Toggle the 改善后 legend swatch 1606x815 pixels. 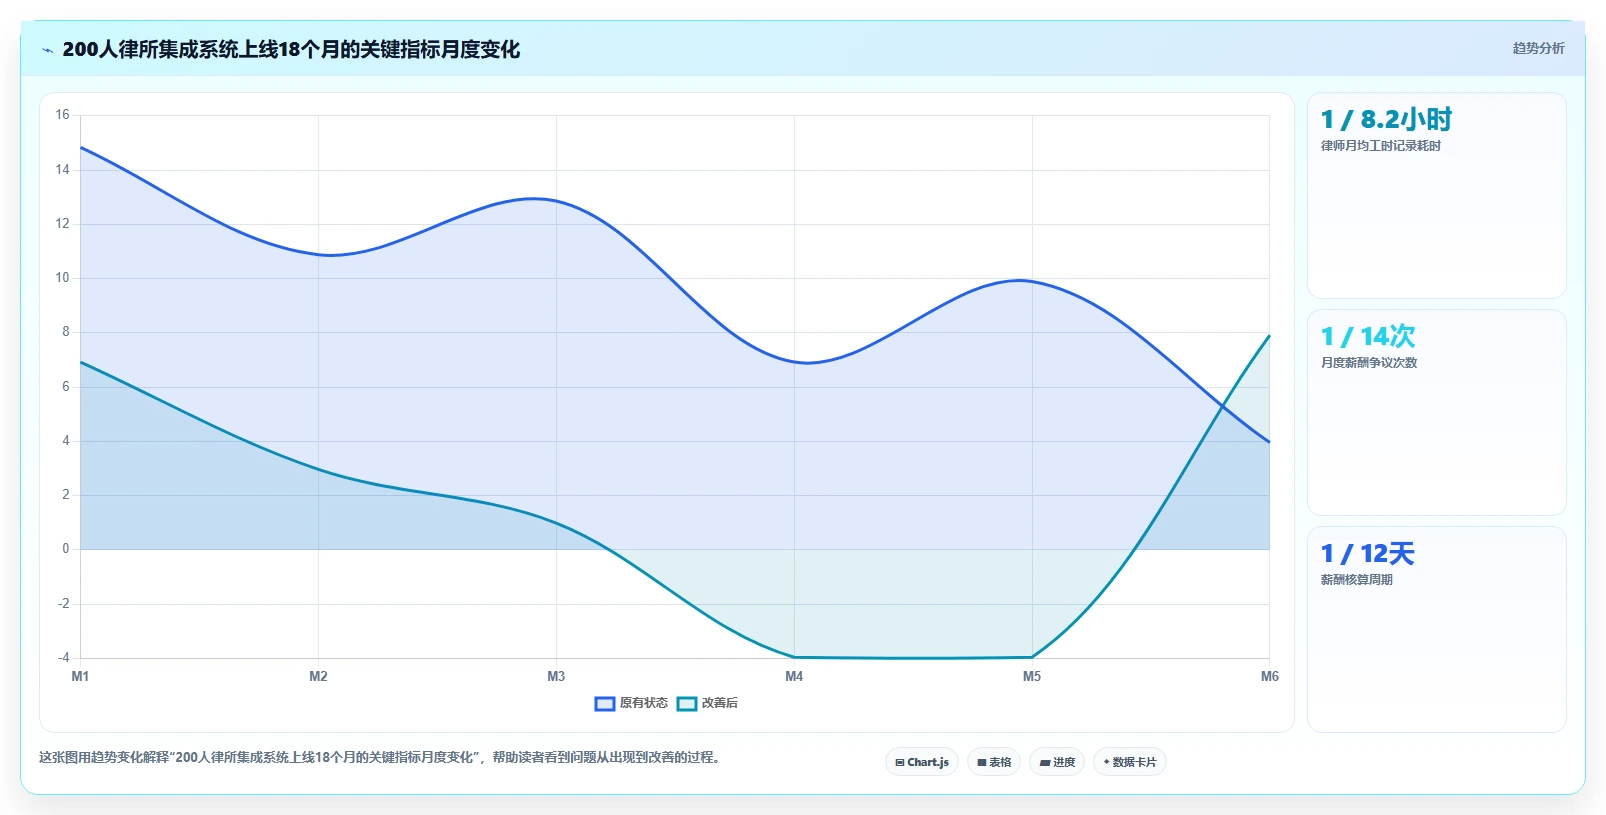pyautogui.click(x=687, y=703)
